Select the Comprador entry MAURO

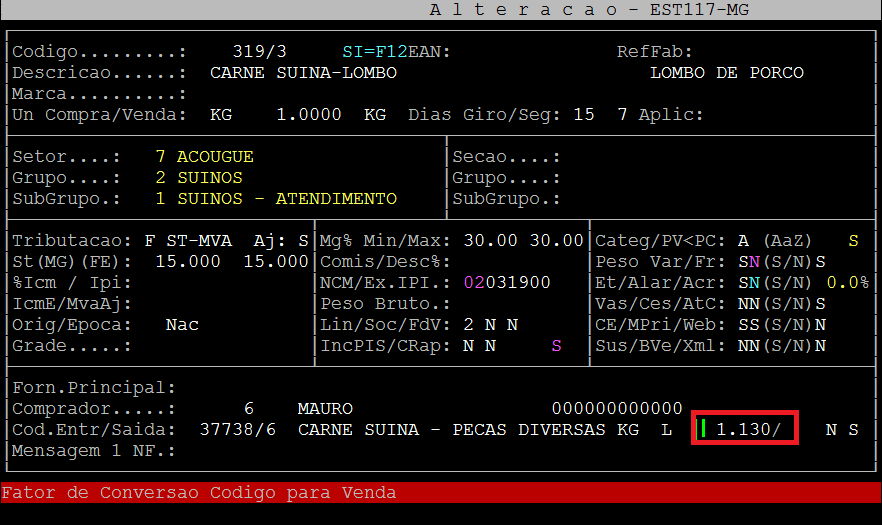point(325,409)
